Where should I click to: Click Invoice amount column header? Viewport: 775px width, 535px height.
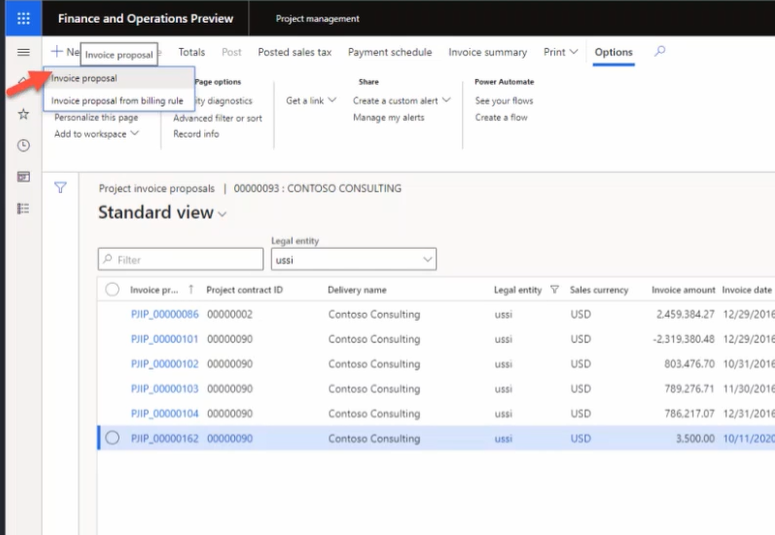(x=683, y=290)
